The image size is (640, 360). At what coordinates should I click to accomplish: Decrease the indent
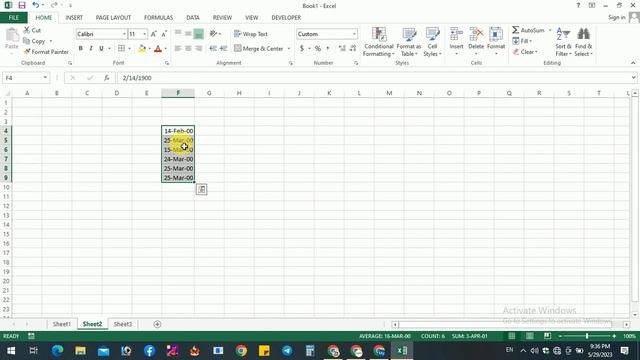point(213,48)
